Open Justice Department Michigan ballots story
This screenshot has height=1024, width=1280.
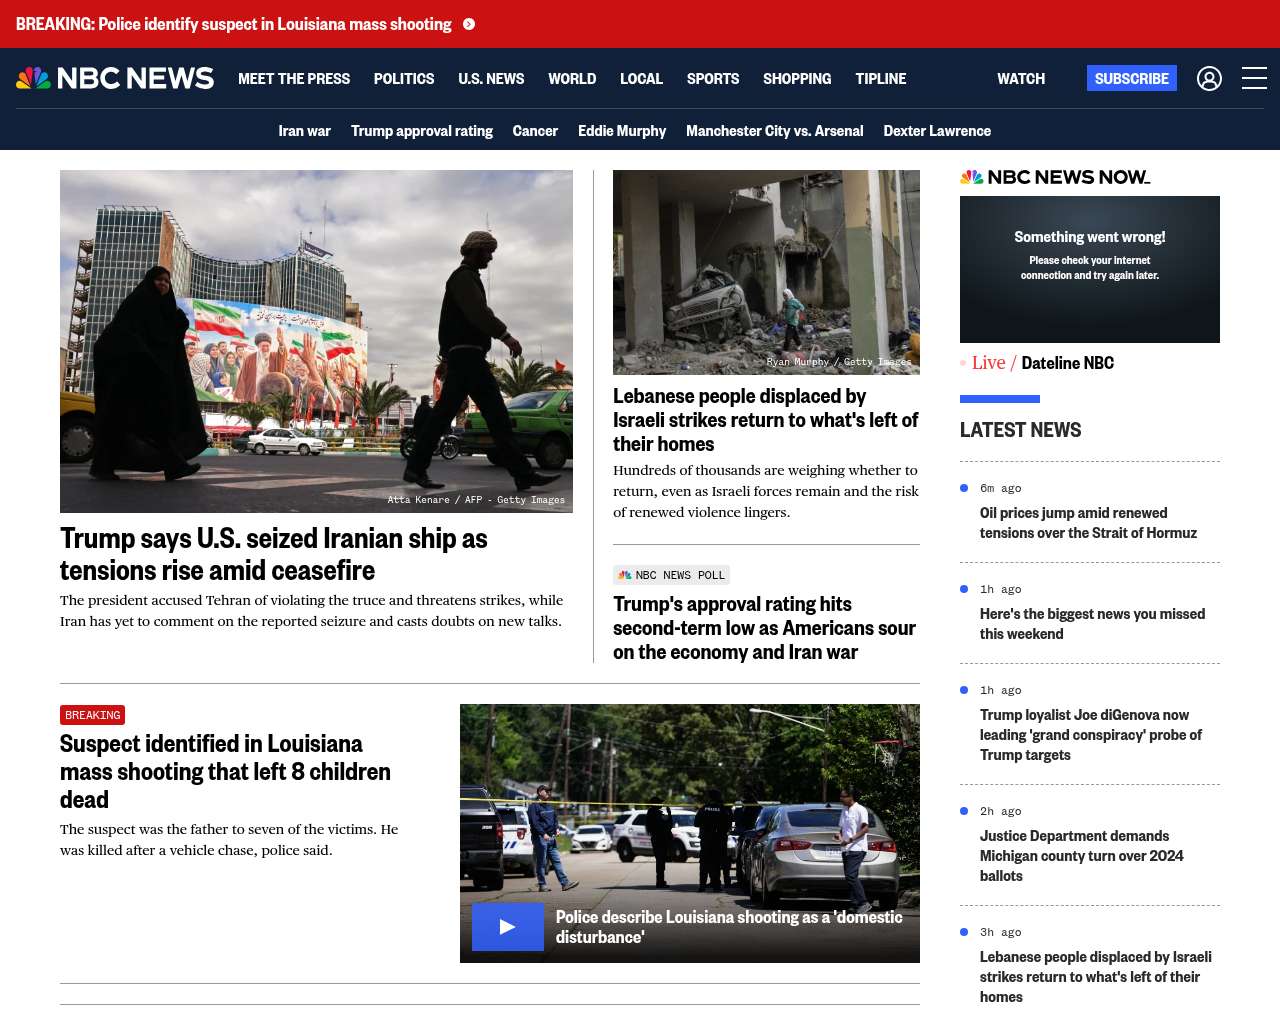(x=1081, y=856)
